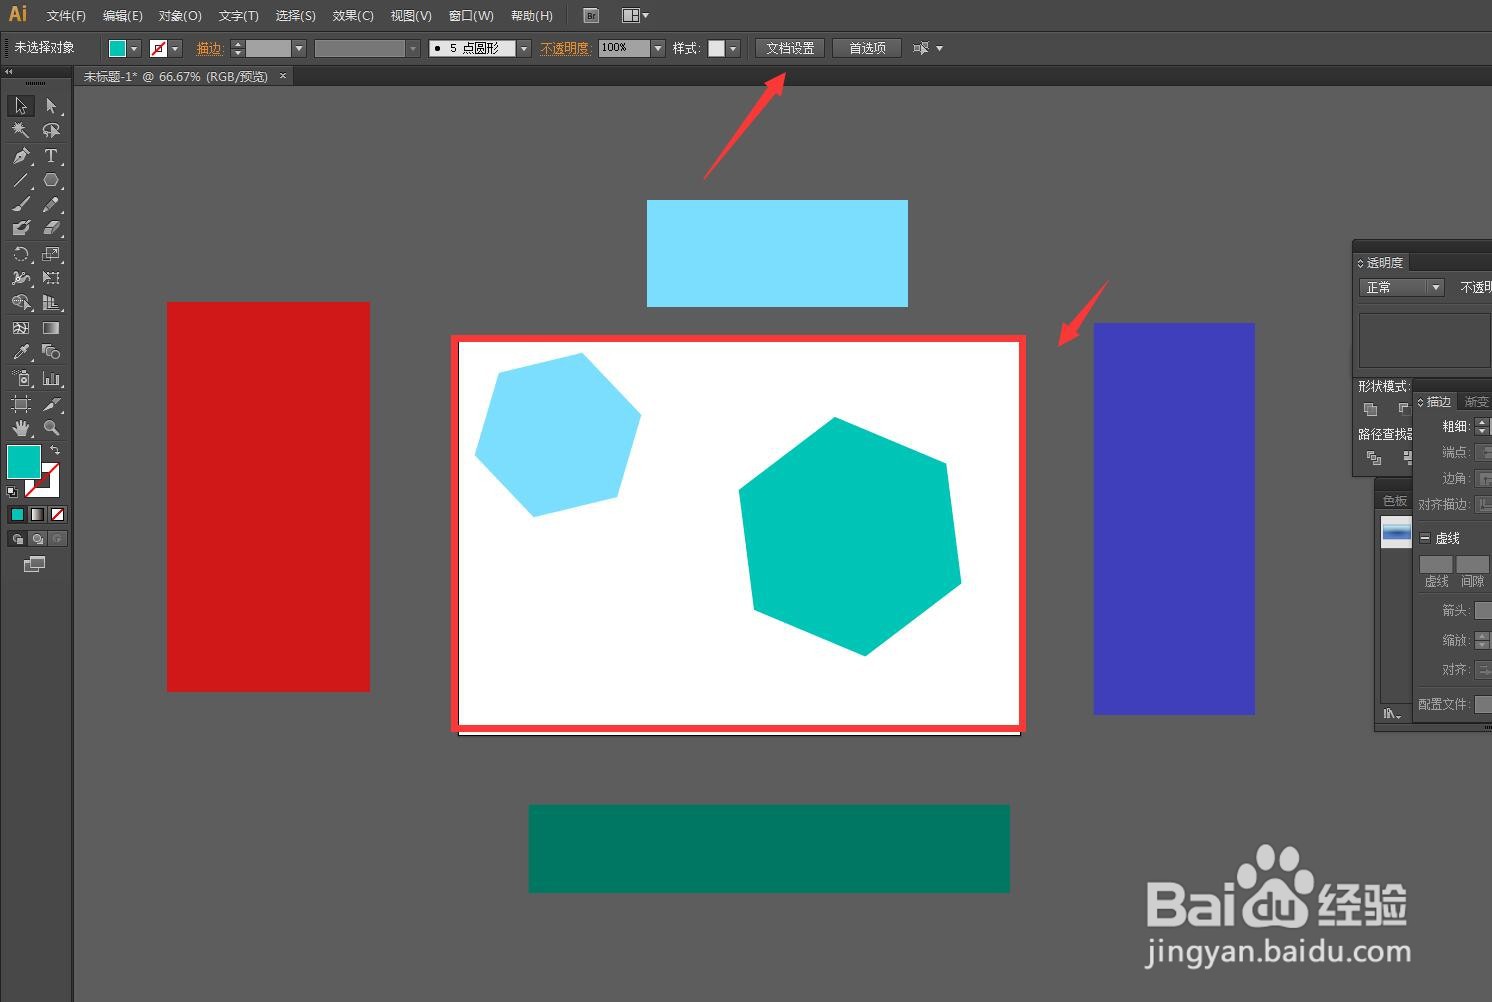Click the 文档设置 button
This screenshot has width=1492, height=1002.
(790, 48)
